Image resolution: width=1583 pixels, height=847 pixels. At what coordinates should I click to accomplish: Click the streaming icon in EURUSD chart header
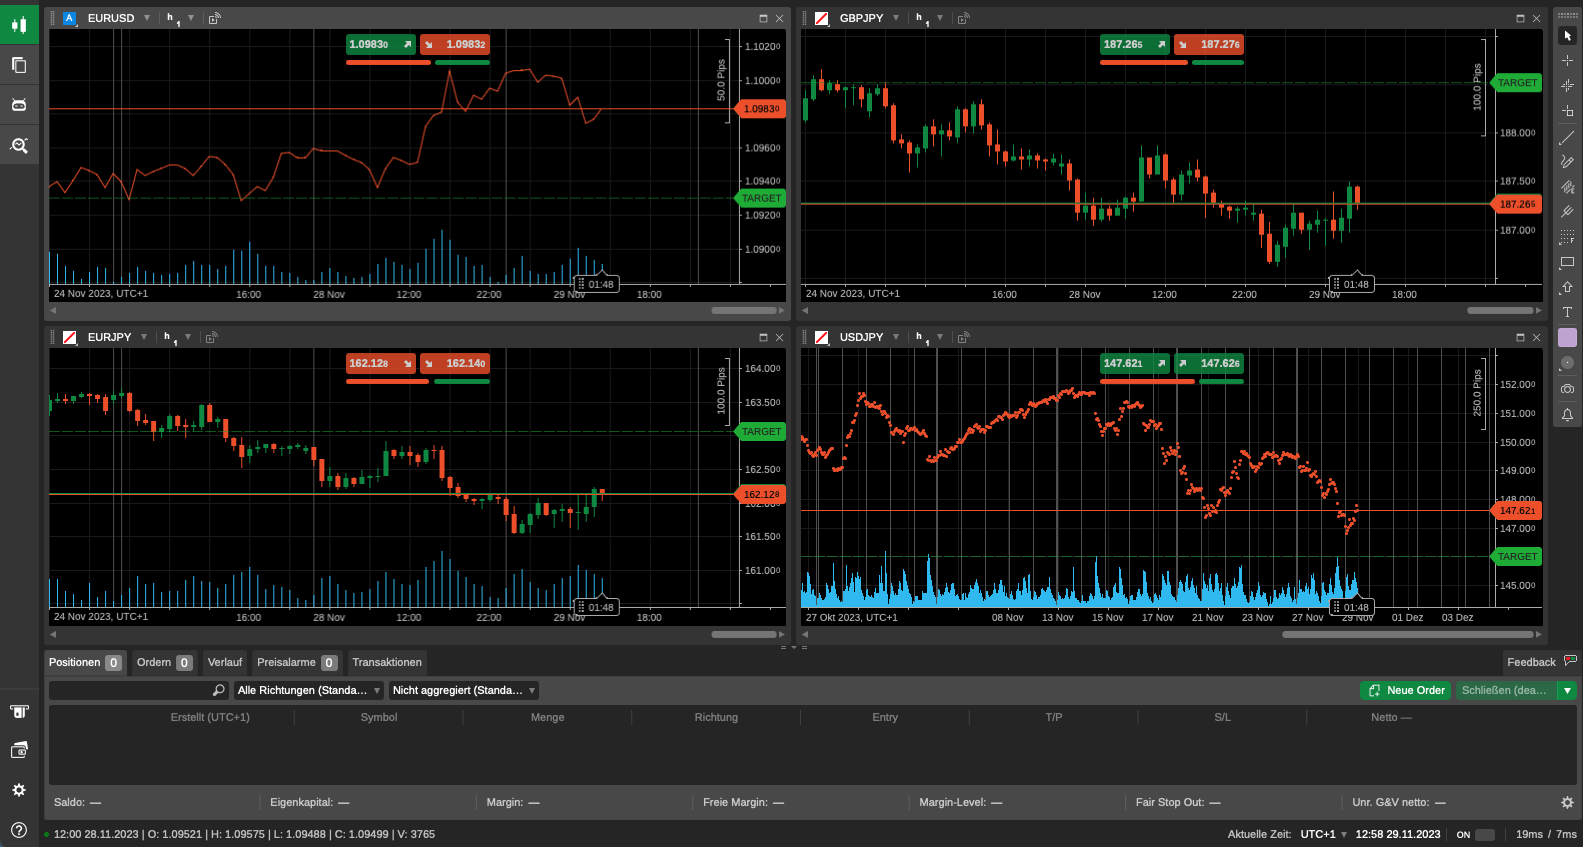coord(214,18)
